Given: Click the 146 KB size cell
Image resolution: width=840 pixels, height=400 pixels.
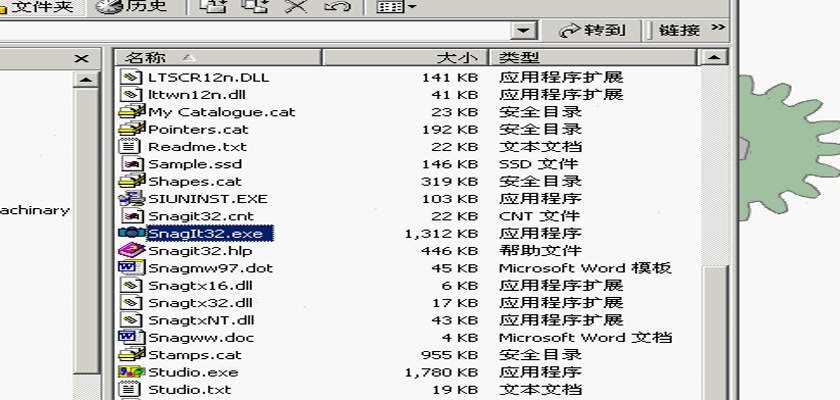Looking at the screenshot, I should coord(449,164).
